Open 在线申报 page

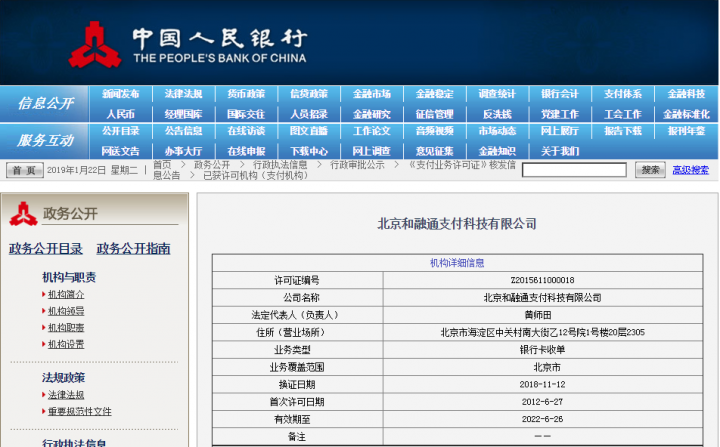[246, 151]
